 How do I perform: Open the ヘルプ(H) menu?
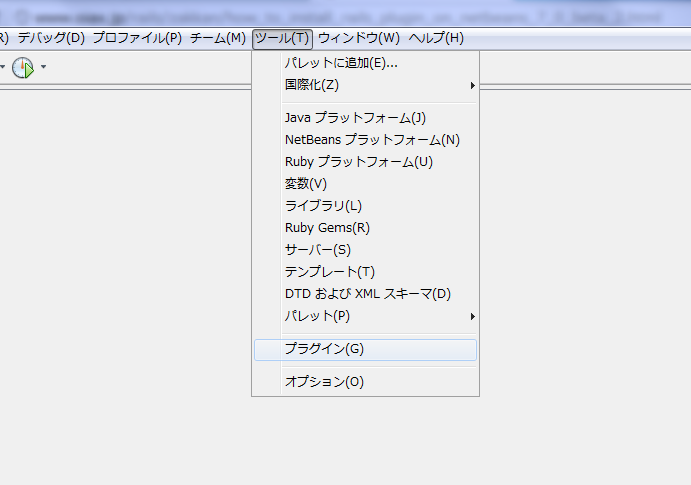coord(436,38)
